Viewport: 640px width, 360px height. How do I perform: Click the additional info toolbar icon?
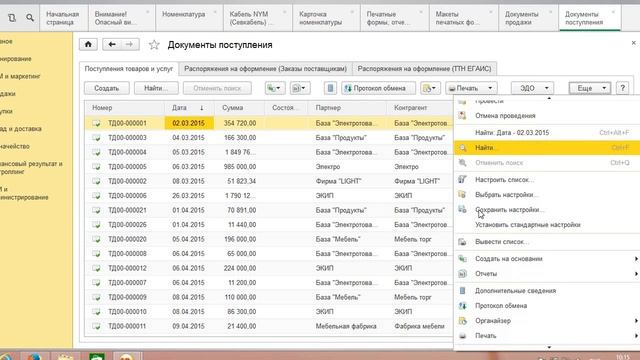pyautogui.click(x=331, y=88)
